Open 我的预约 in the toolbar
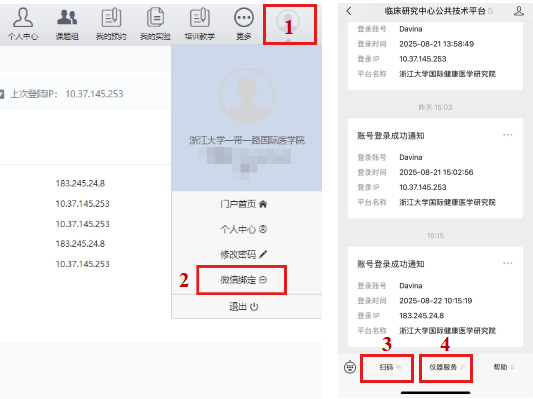Image resolution: width=533 pixels, height=399 pixels. click(x=111, y=23)
